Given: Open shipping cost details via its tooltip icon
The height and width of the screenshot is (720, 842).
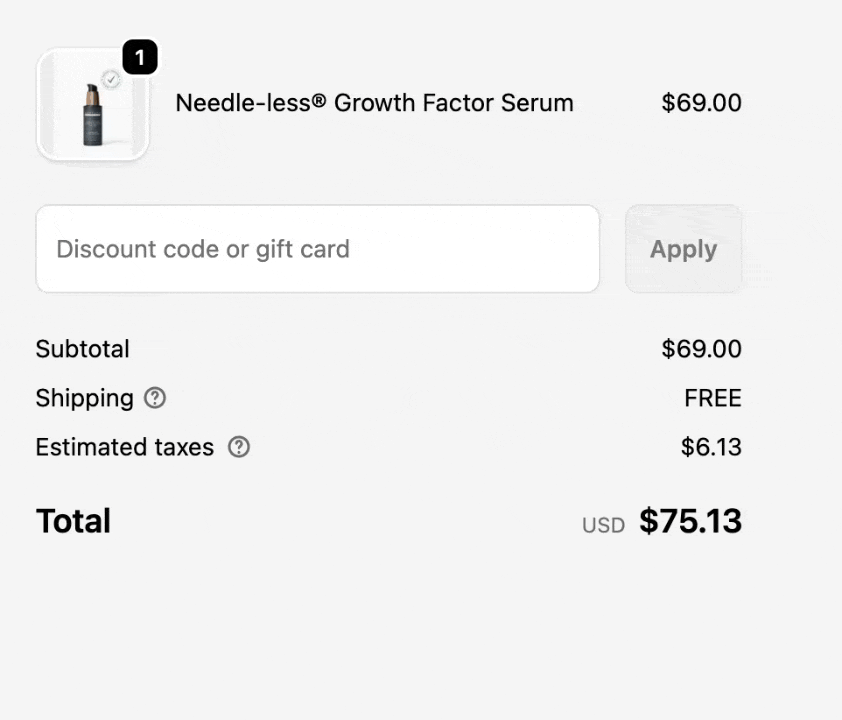Looking at the screenshot, I should pos(154,398).
